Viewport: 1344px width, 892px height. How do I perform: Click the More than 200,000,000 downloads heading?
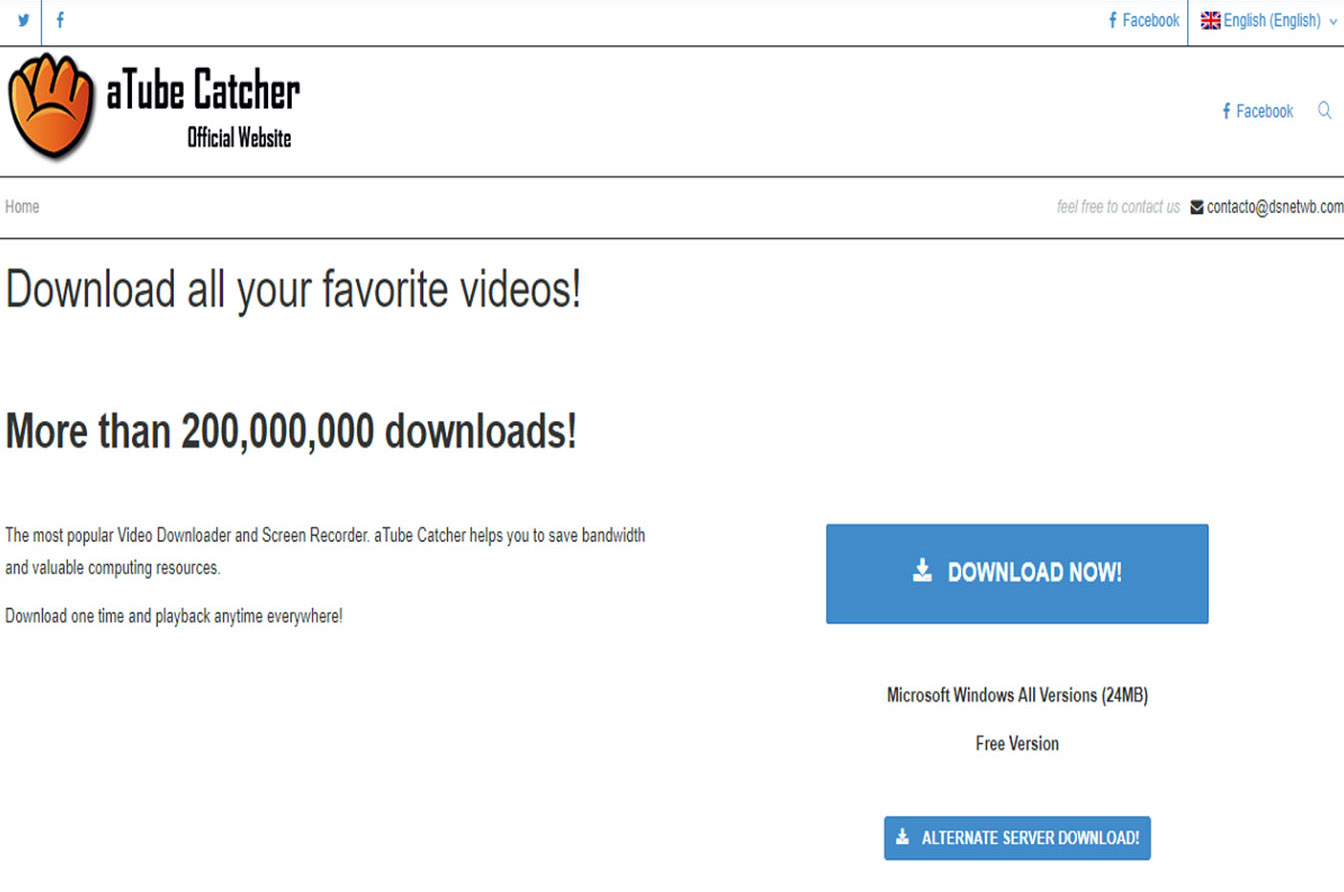pyautogui.click(x=290, y=431)
